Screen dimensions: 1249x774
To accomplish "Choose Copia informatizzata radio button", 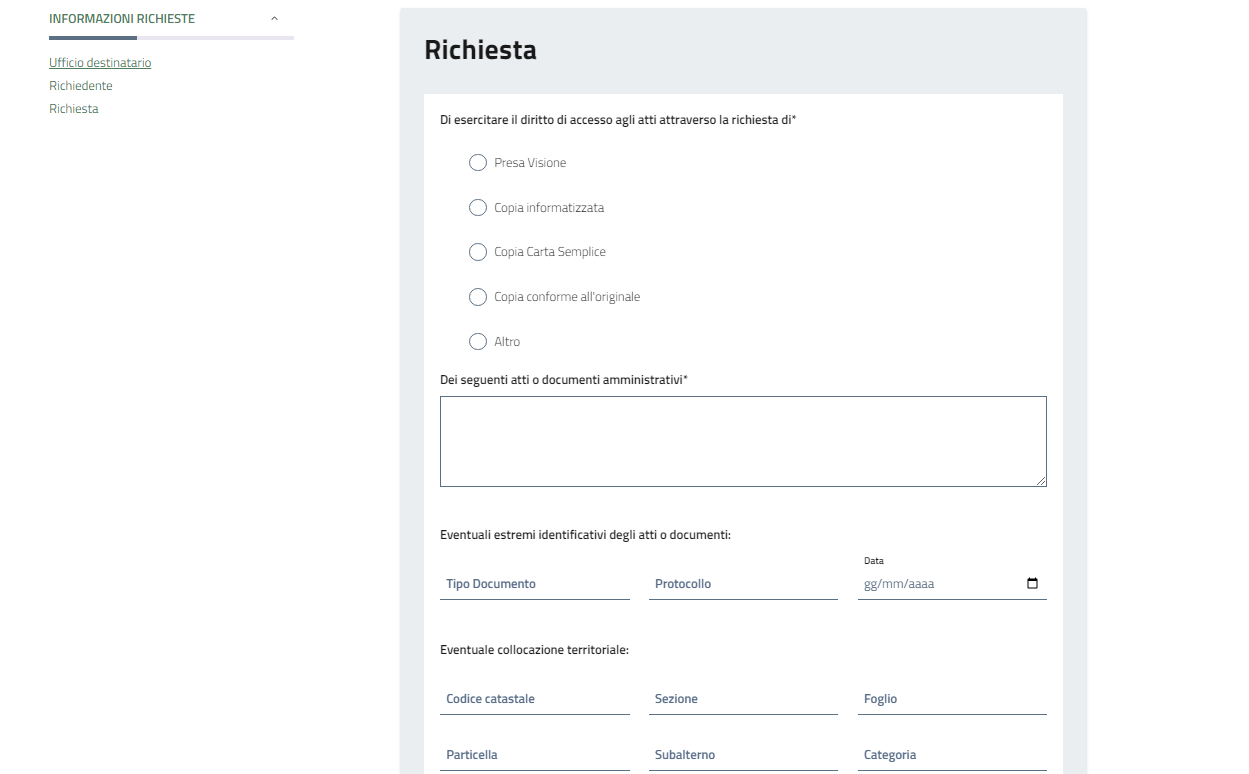I will click(x=478, y=208).
